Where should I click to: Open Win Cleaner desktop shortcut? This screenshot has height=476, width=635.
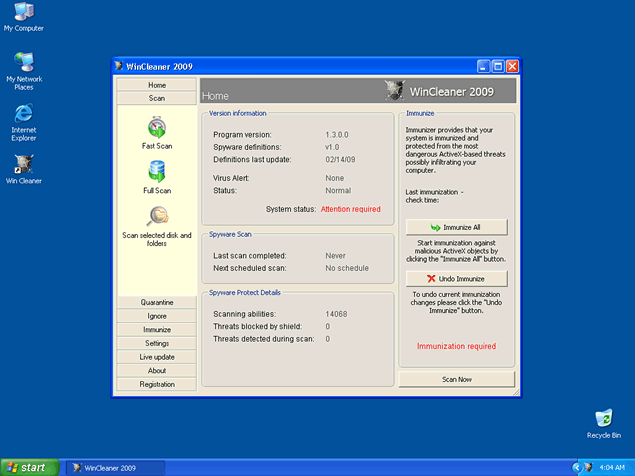23,164
